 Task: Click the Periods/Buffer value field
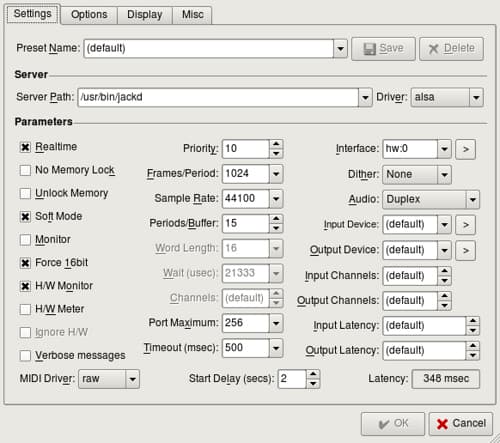coord(246,223)
